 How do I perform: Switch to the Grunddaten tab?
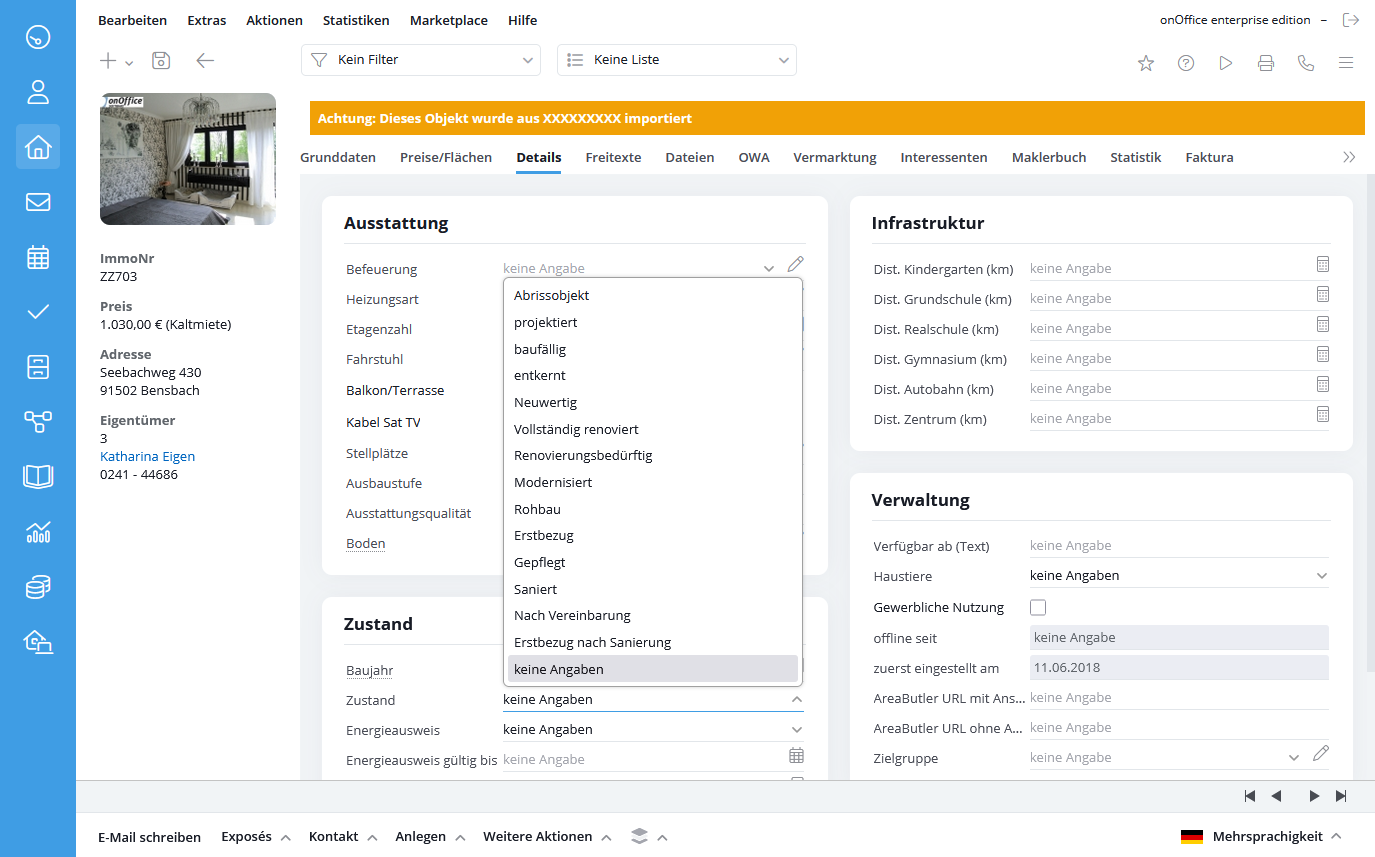pyautogui.click(x=338, y=157)
